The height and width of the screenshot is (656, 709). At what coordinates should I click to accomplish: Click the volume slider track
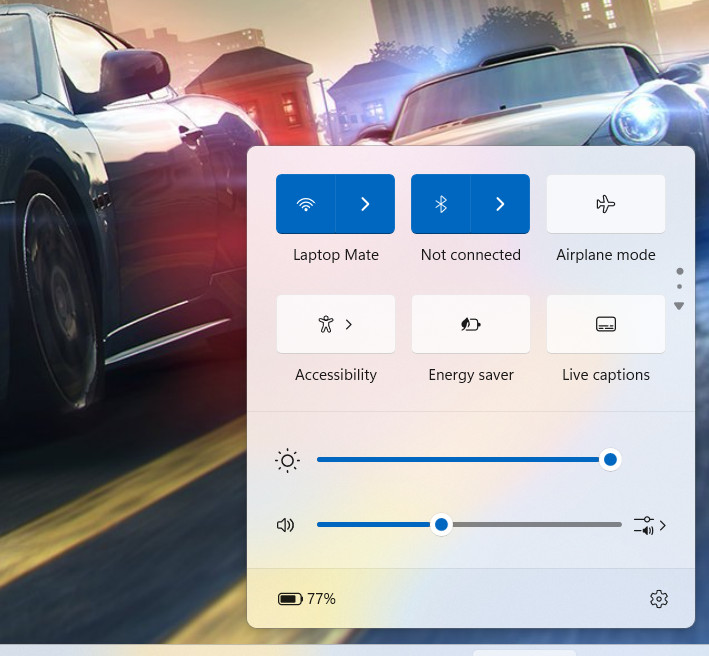click(x=469, y=524)
